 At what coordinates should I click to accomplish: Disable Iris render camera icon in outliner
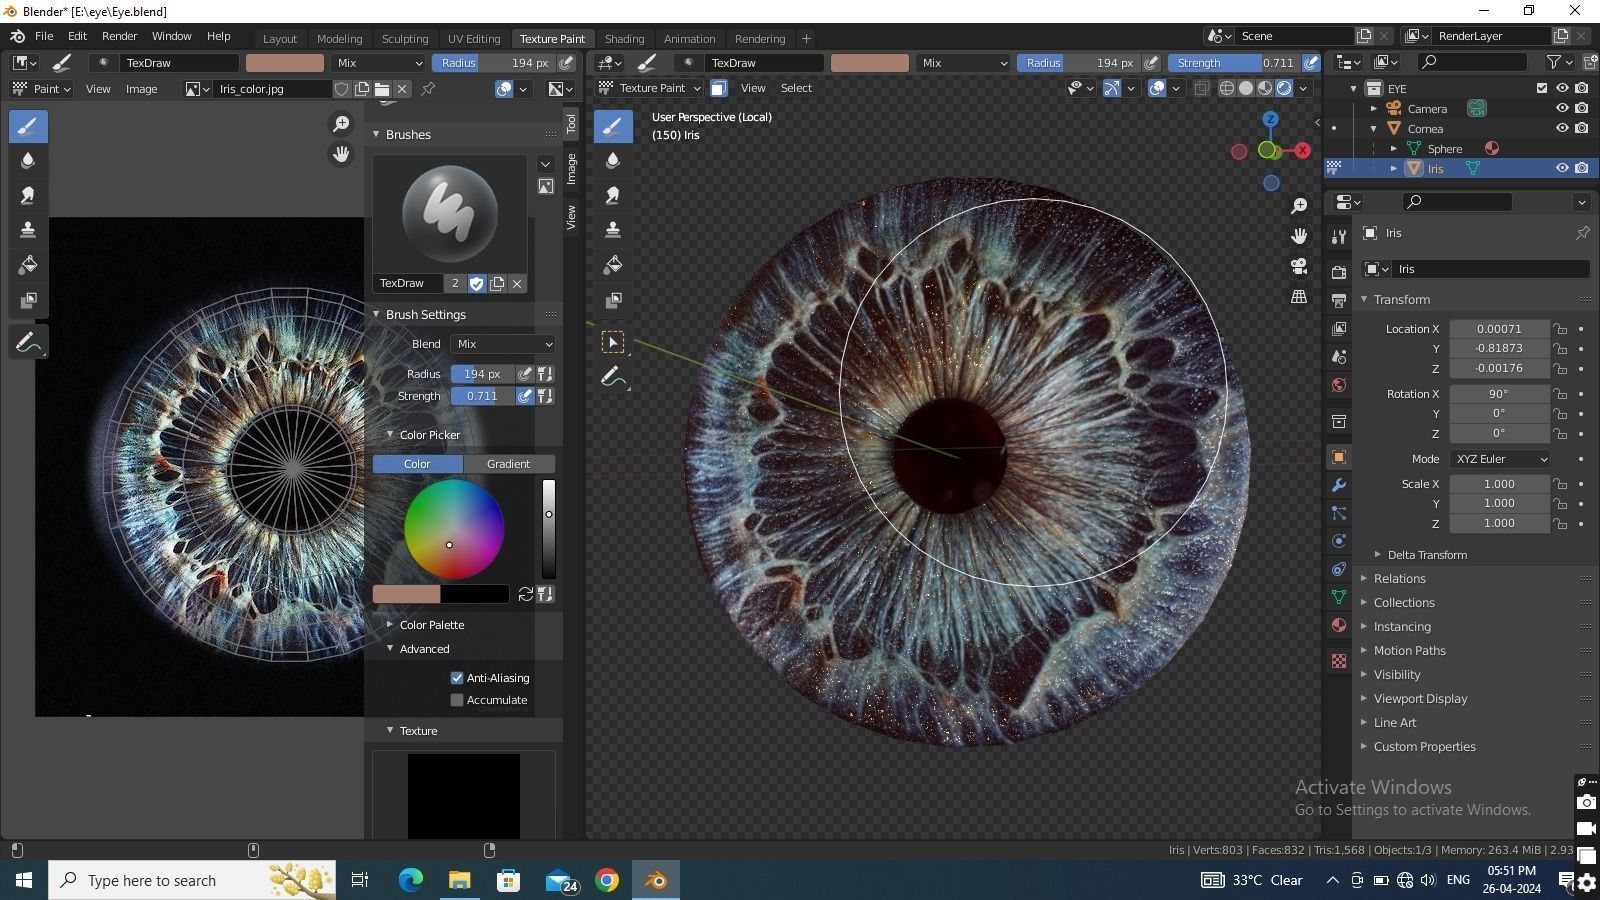[1581, 168]
